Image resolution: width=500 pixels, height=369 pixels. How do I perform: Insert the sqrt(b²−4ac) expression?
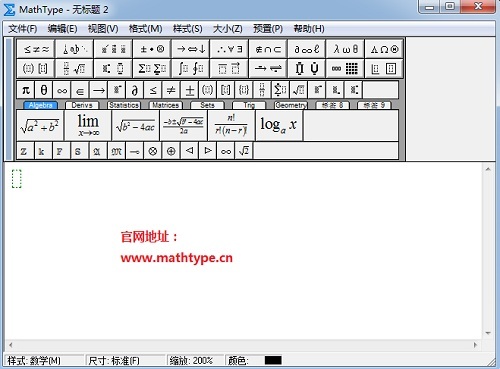(136, 125)
